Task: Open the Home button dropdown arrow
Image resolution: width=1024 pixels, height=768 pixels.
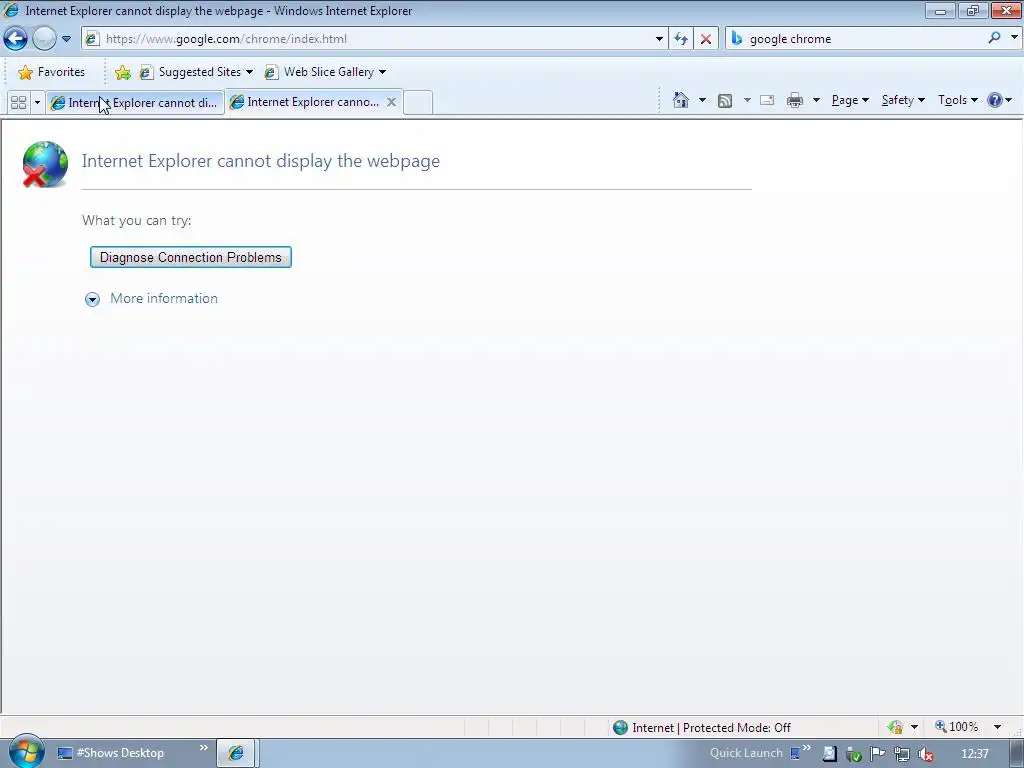Action: (702, 100)
